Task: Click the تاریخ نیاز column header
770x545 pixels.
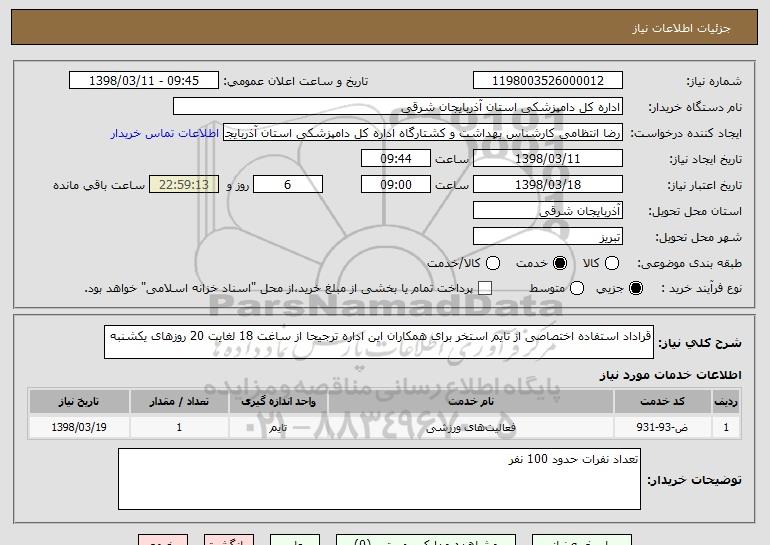Action: 79,402
